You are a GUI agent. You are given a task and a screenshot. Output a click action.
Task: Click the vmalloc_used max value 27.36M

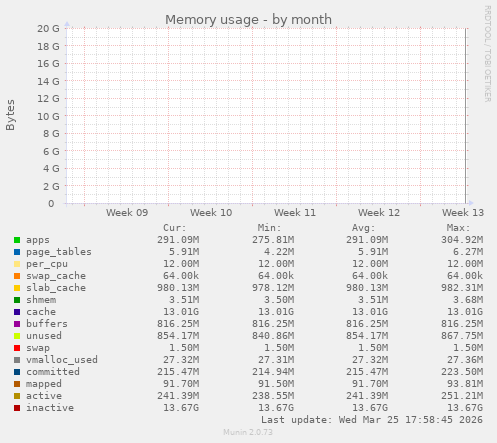point(465,360)
